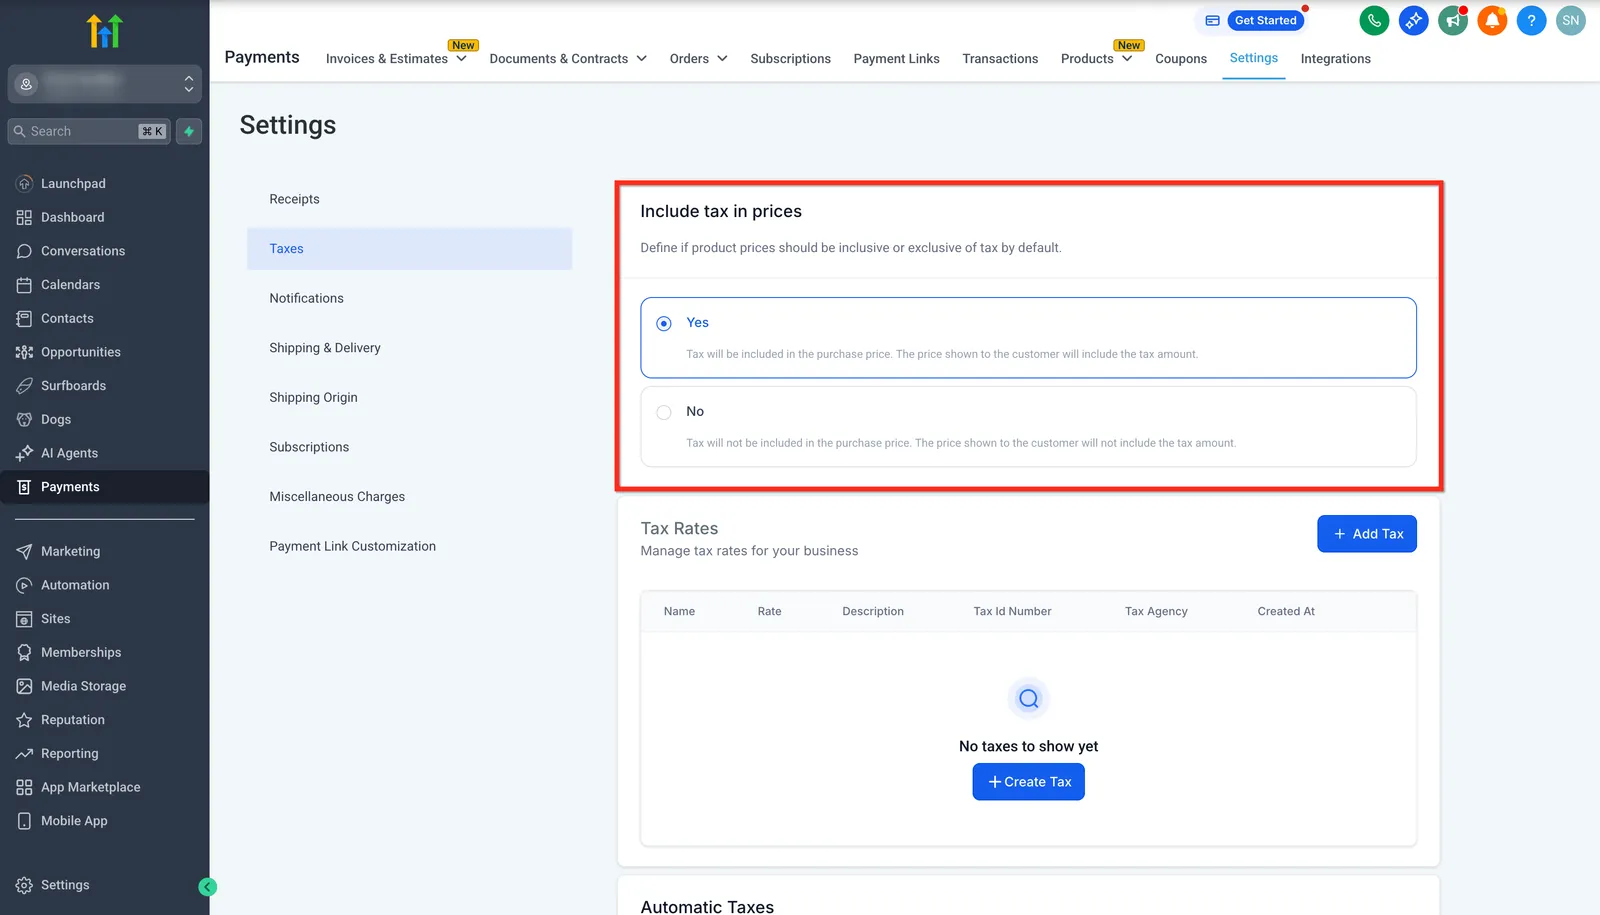Viewport: 1600px width, 915px height.
Task: Click the Conversations chat bubble icon
Action: coord(24,251)
